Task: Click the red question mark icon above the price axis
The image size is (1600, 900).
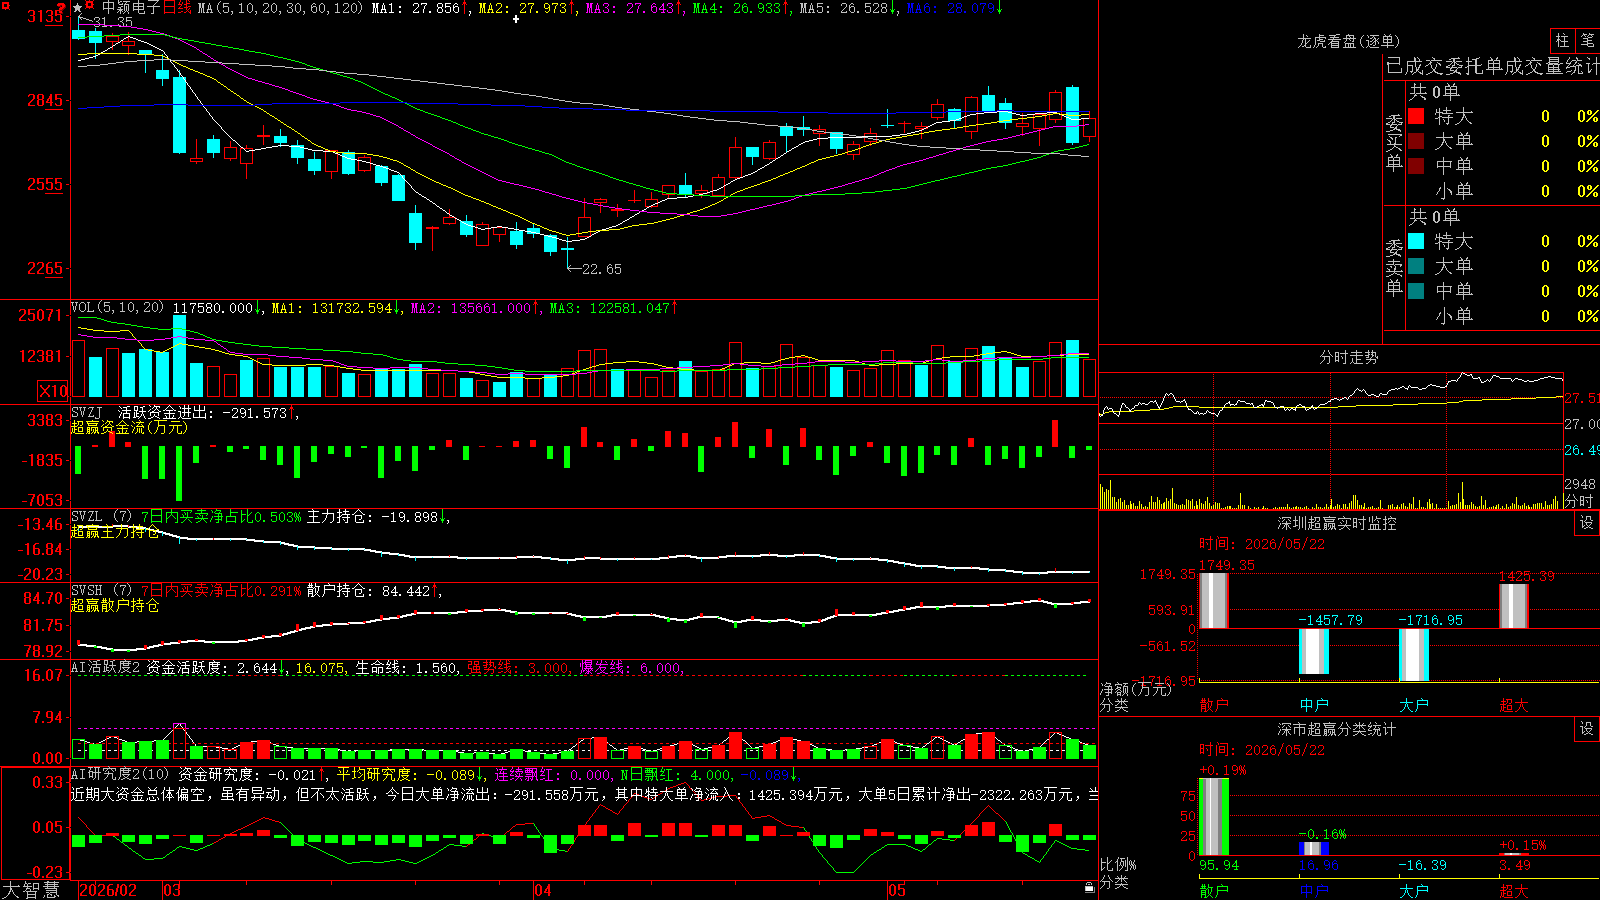Action: pyautogui.click(x=61, y=8)
